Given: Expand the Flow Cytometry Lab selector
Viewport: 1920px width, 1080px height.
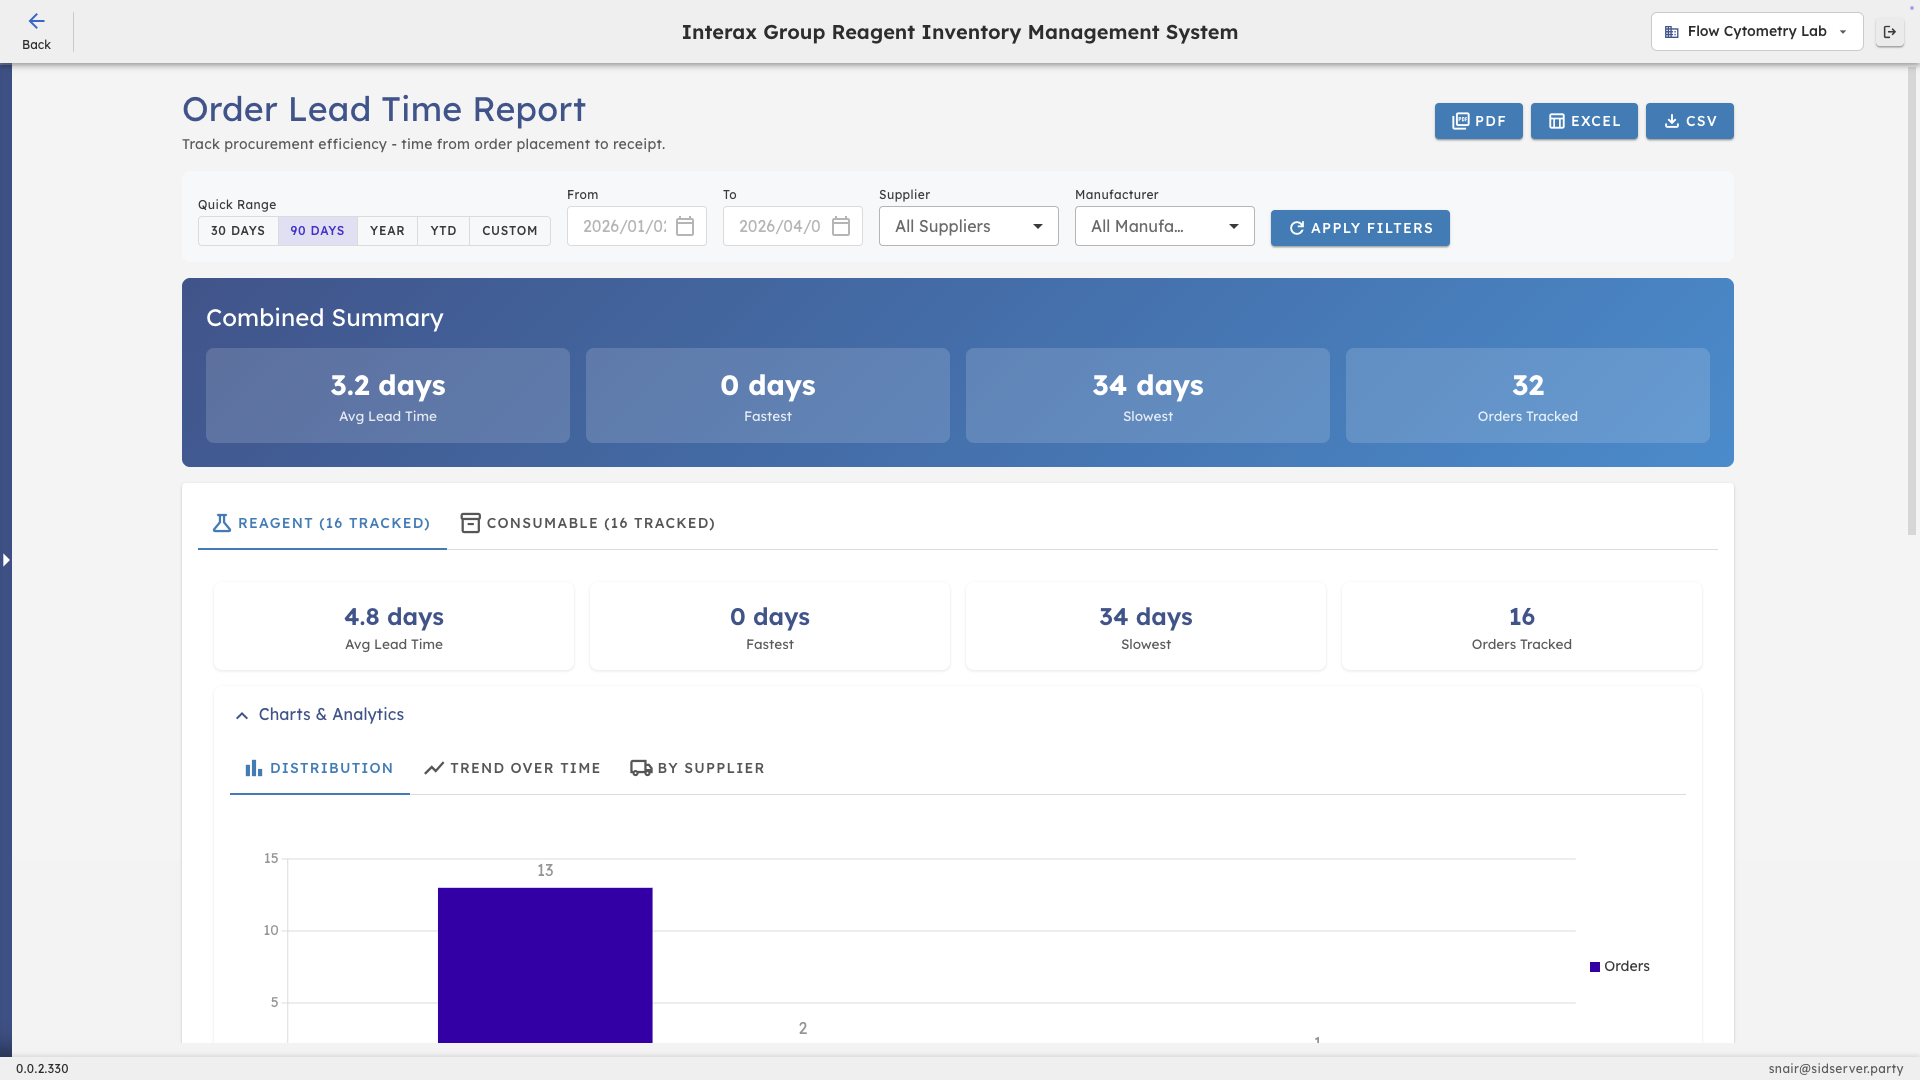Looking at the screenshot, I should tap(1844, 31).
